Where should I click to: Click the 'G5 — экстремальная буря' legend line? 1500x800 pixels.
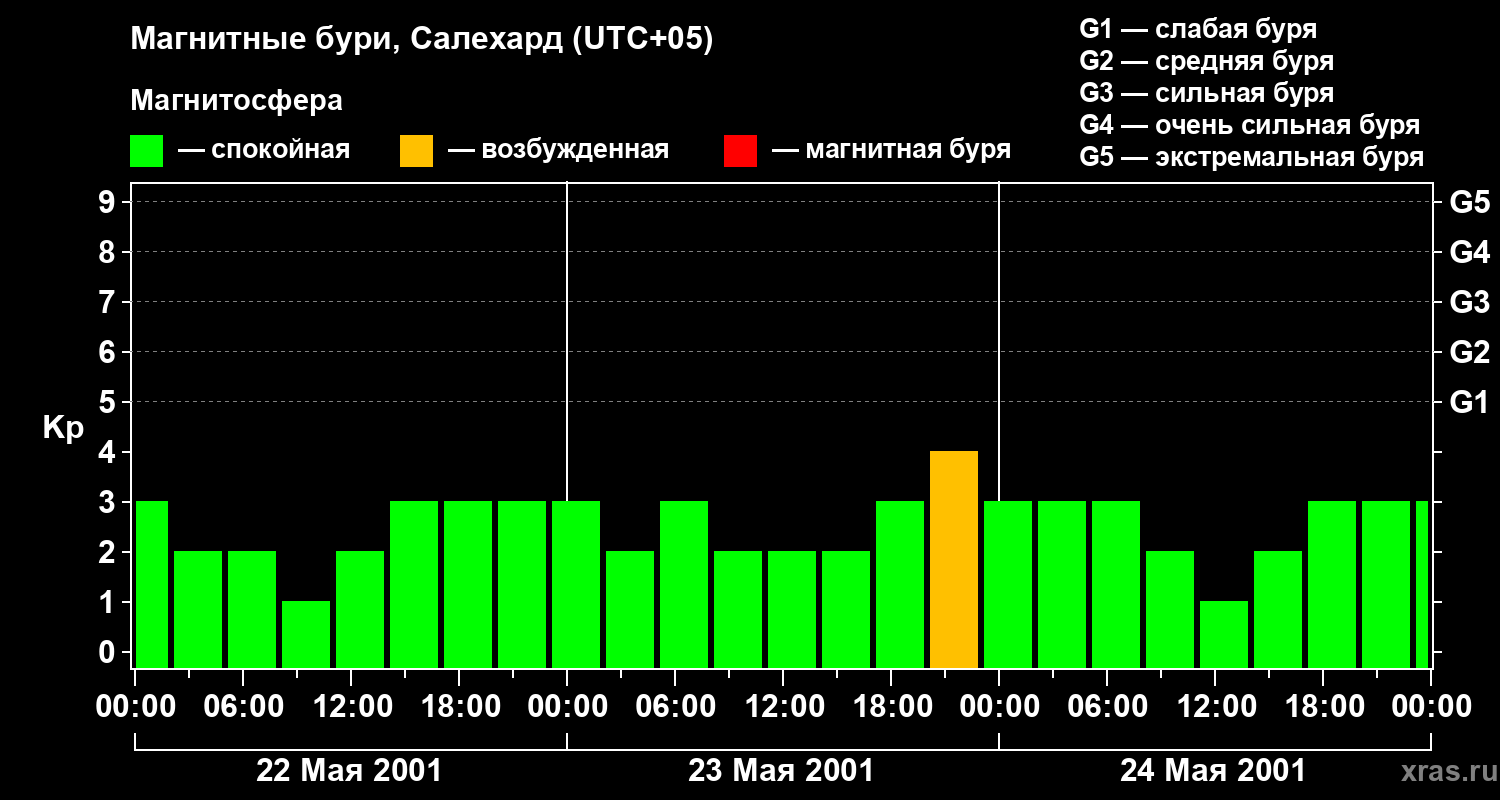1252,157
